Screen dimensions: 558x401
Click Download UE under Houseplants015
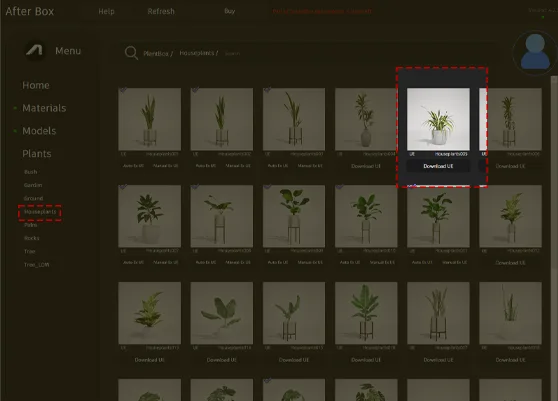tap(294, 360)
